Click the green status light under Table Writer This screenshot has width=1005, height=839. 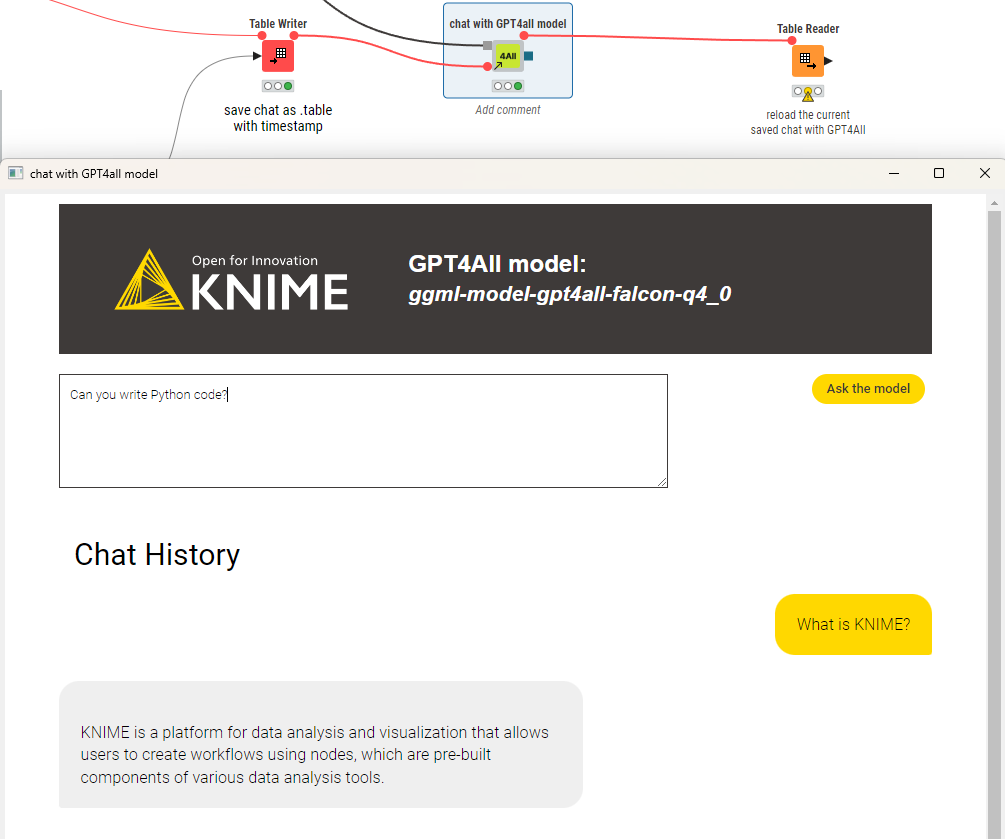[289, 86]
